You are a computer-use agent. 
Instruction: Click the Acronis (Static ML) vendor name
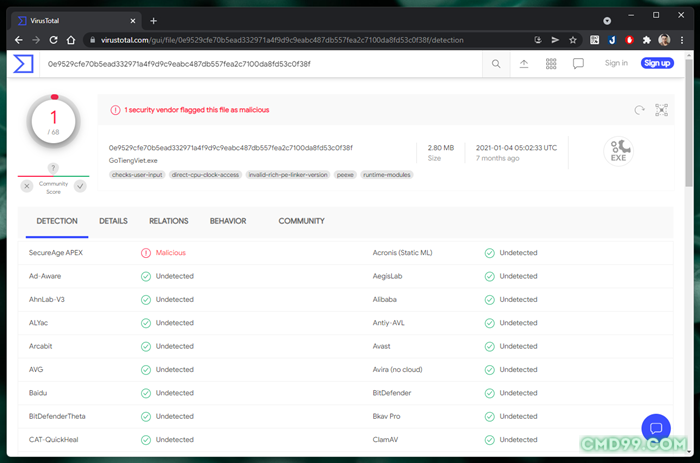click(x=402, y=253)
